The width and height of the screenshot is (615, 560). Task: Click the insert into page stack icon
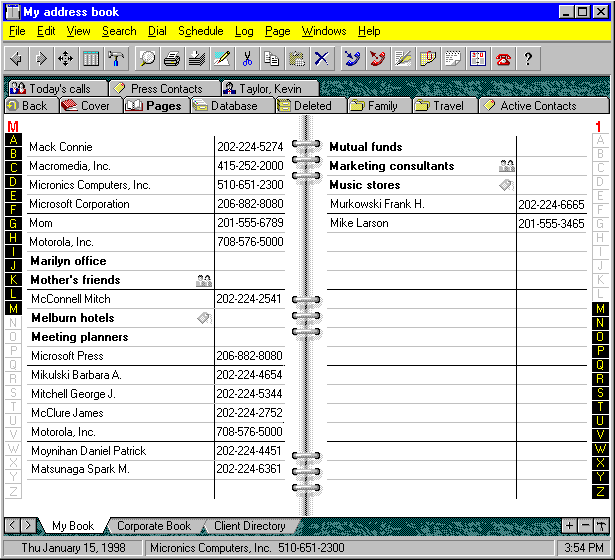[x=197, y=59]
